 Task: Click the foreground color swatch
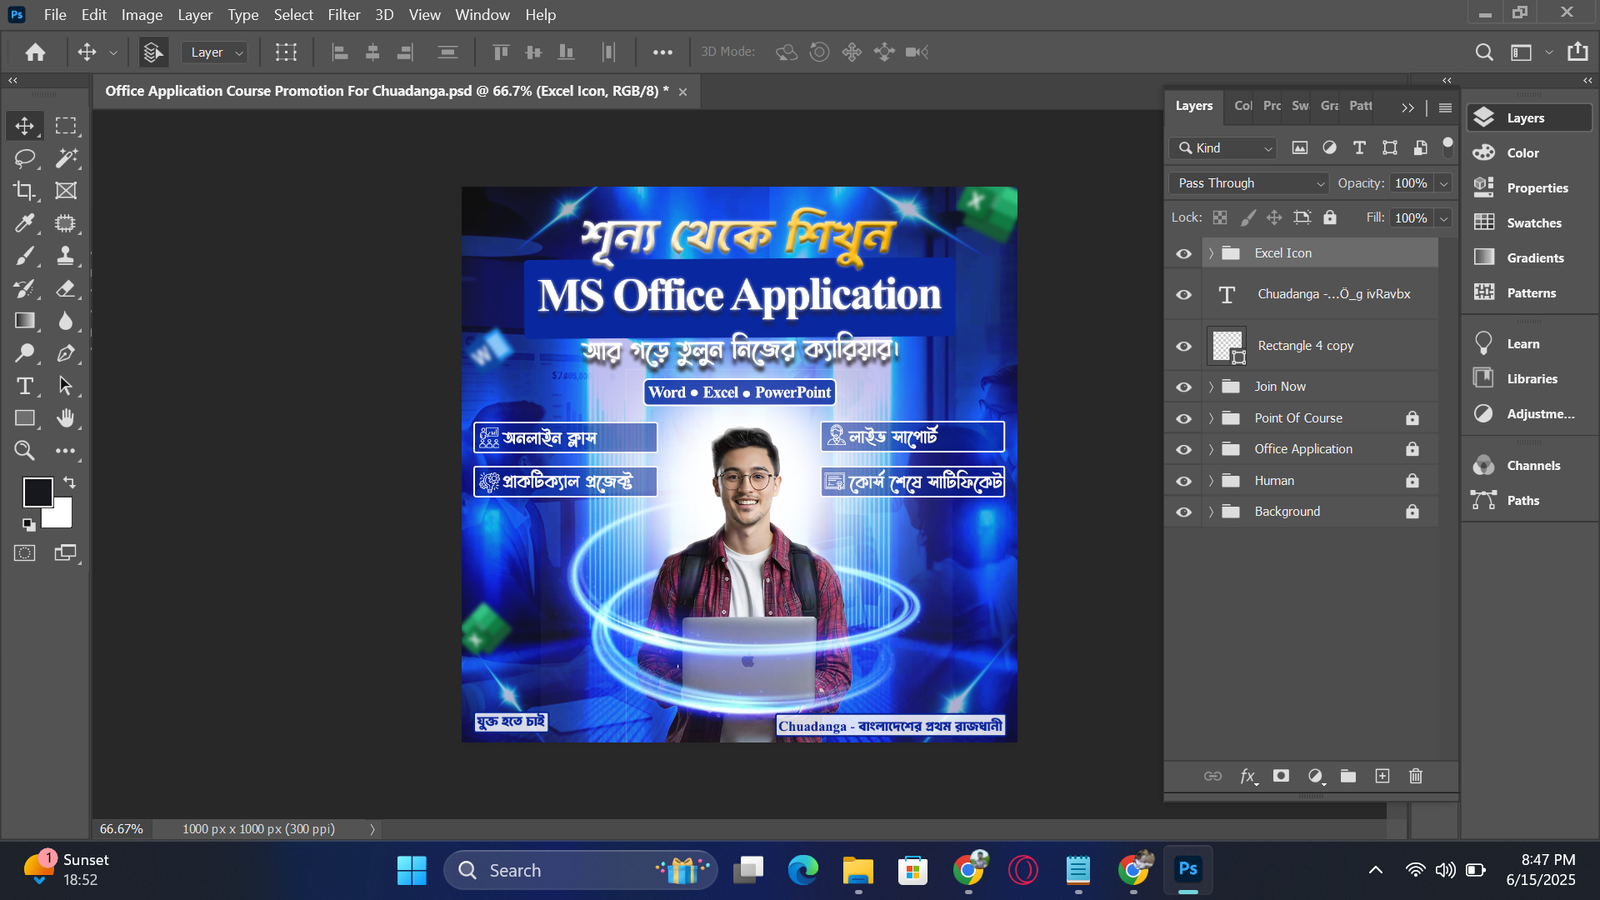pos(38,492)
